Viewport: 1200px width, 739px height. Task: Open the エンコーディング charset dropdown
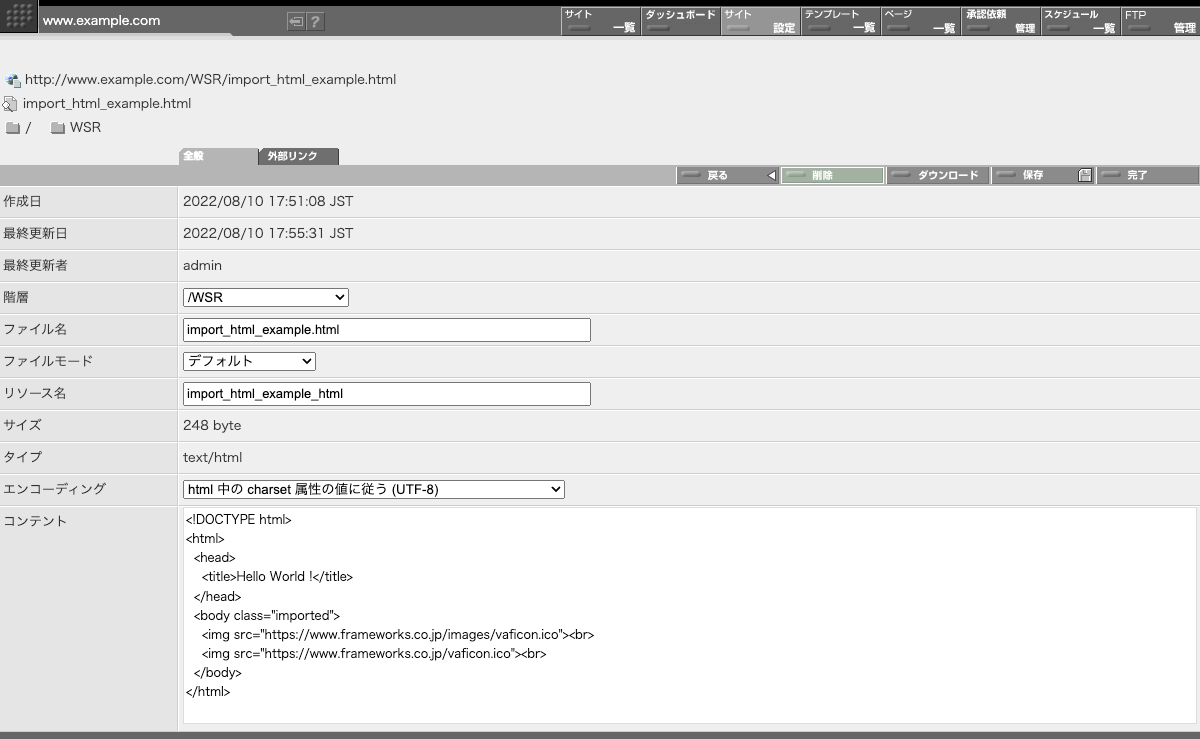(x=374, y=489)
